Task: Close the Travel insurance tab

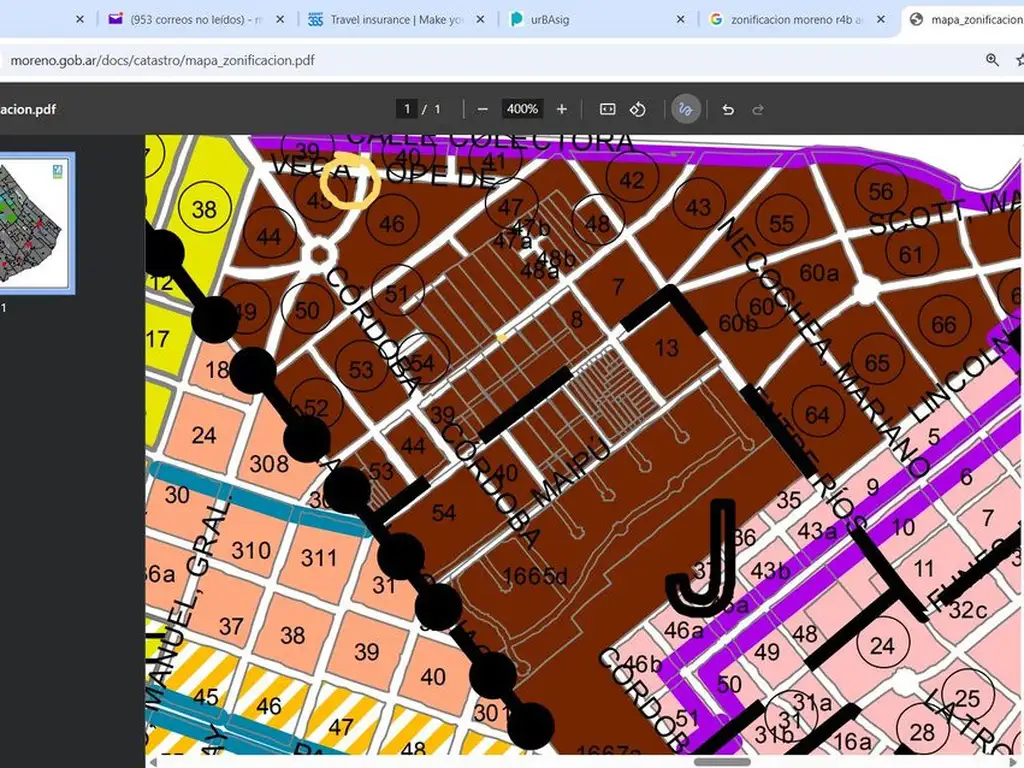Action: tap(481, 19)
